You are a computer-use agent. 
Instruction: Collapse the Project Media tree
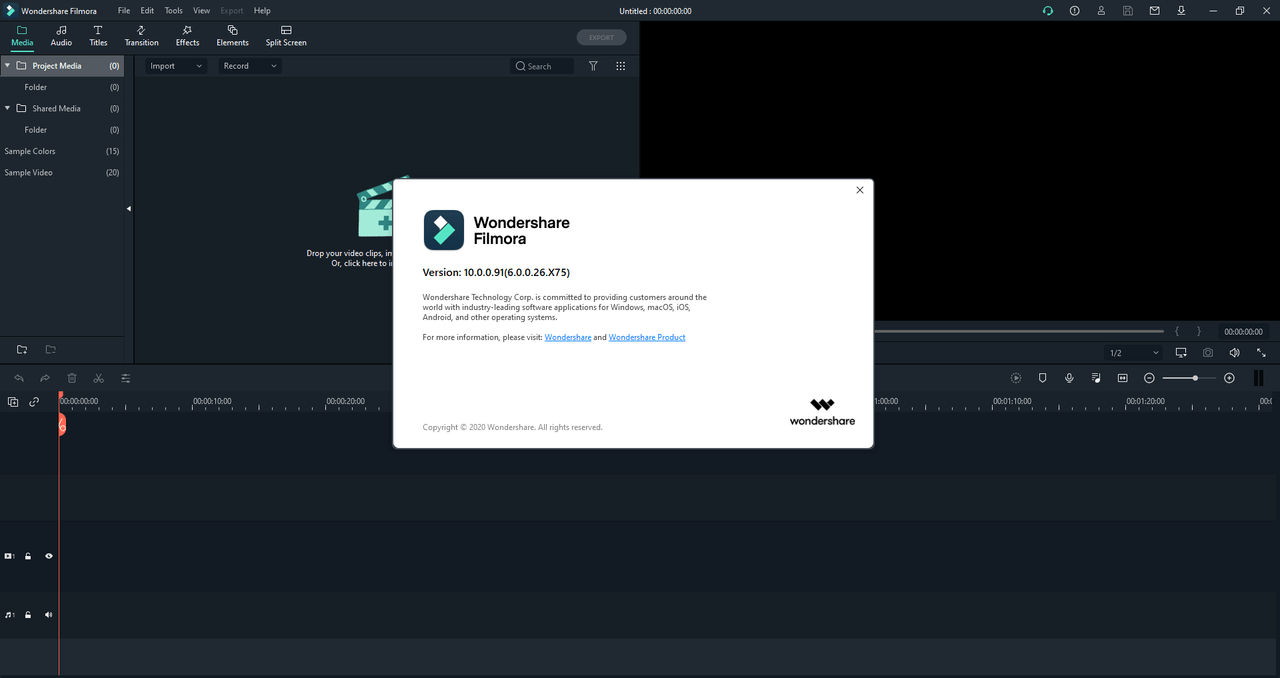[7, 65]
